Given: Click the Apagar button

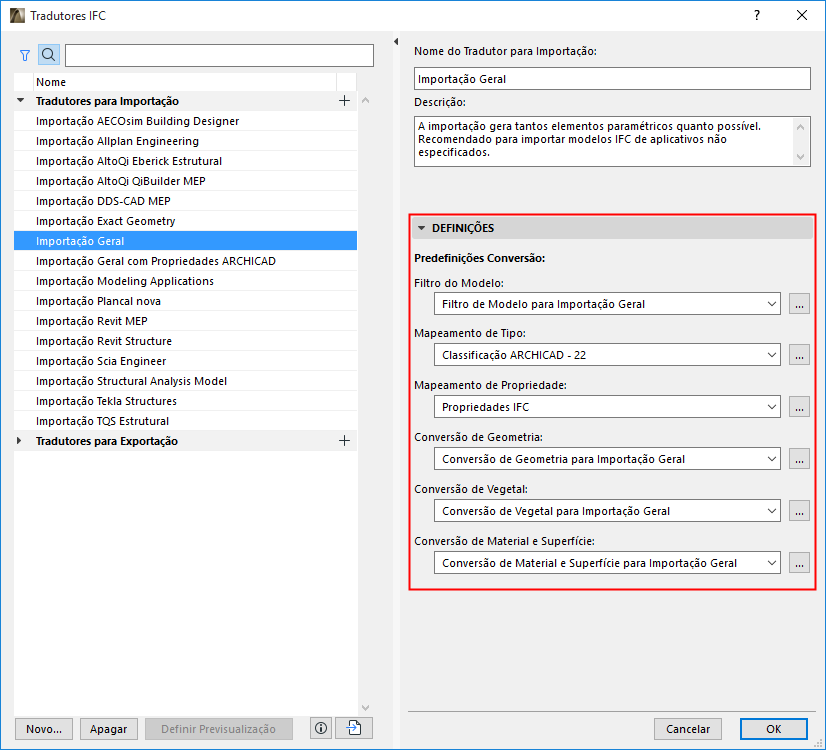Looking at the screenshot, I should click(x=109, y=729).
